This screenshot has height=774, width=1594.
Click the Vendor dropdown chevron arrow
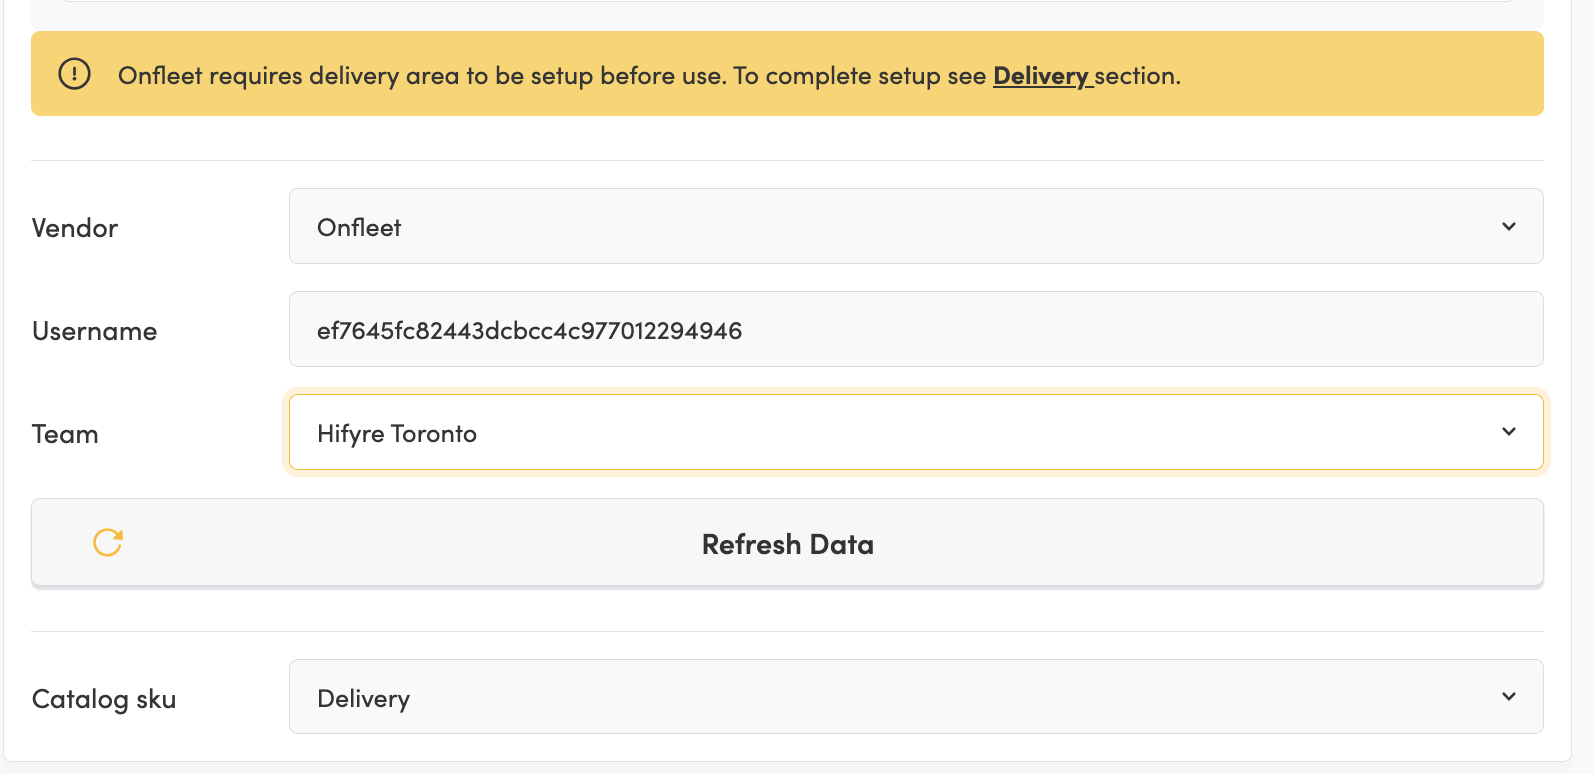tap(1509, 227)
